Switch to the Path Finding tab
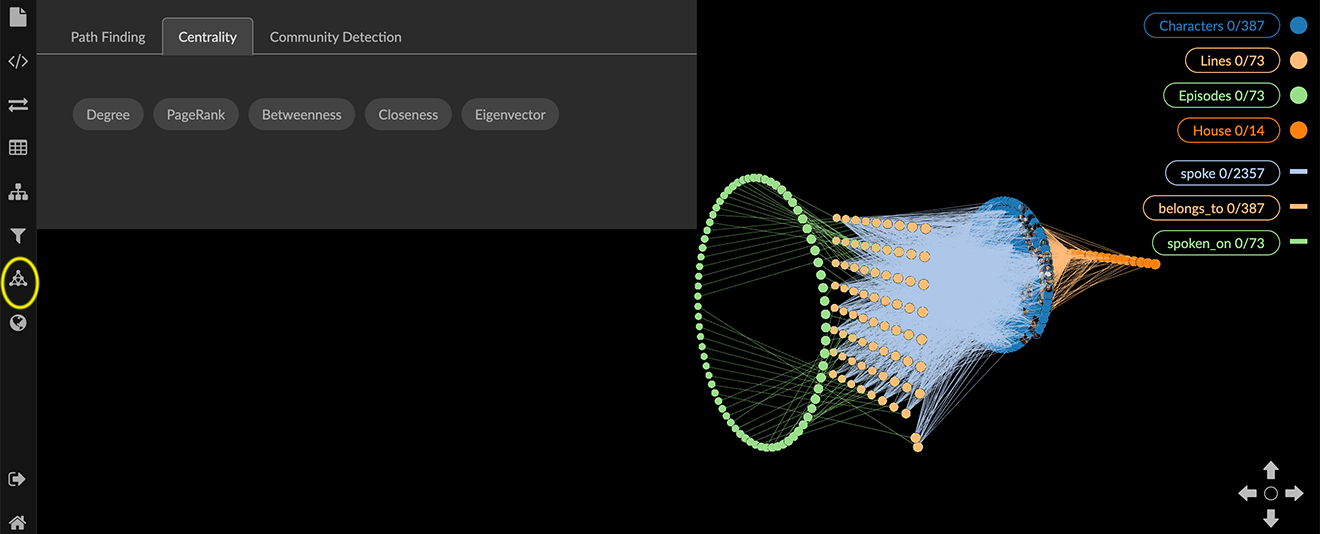 click(108, 37)
